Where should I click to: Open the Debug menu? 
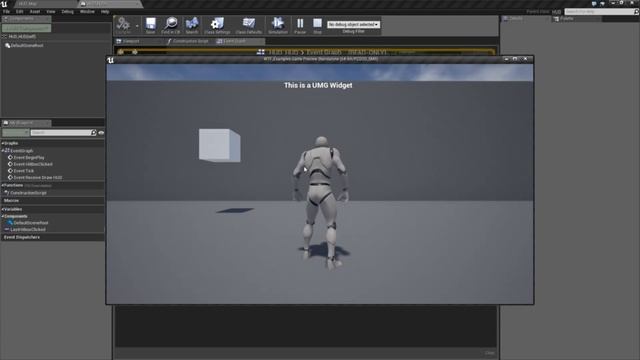click(67, 11)
